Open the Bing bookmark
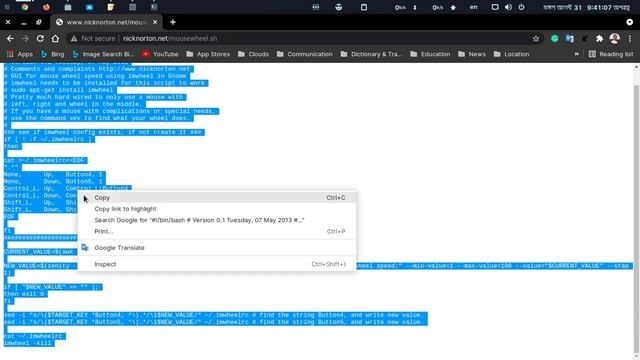Image resolution: width=640 pixels, height=360 pixels. pyautogui.click(x=53, y=54)
